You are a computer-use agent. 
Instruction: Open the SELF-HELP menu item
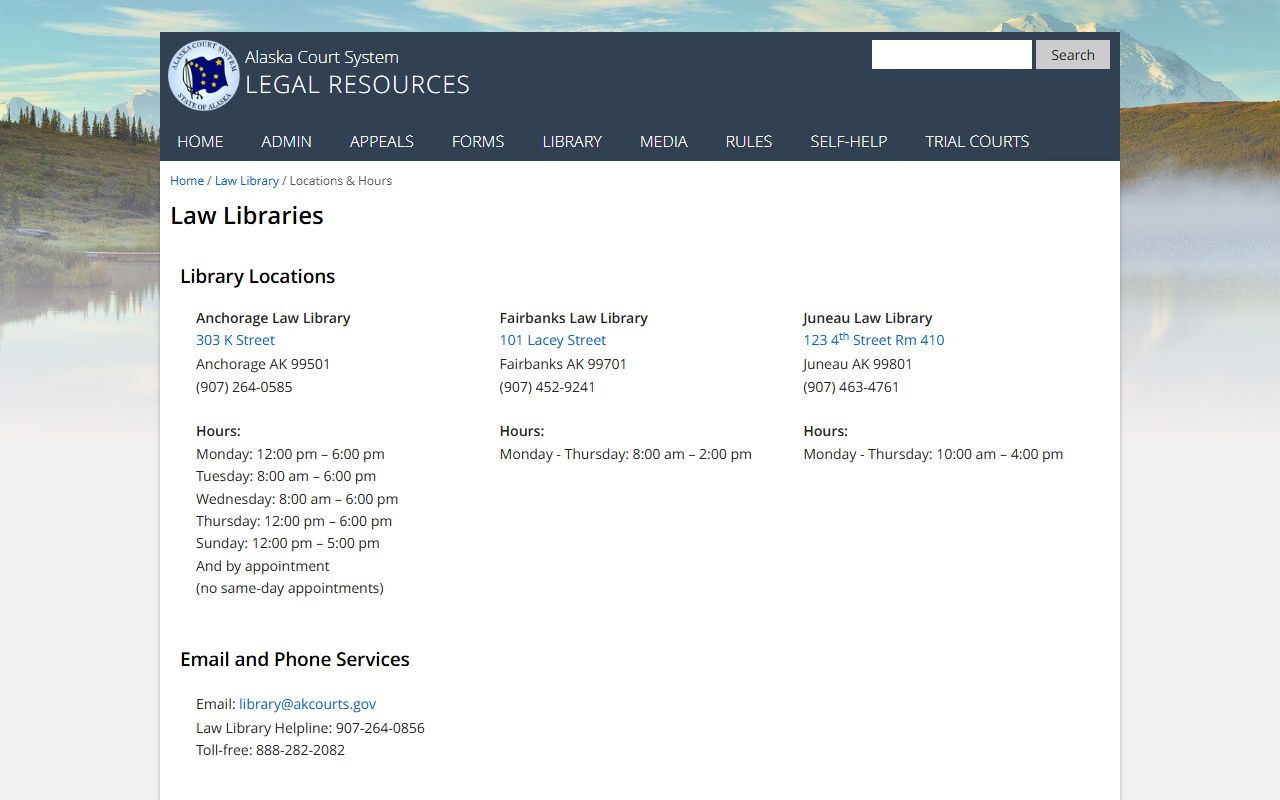tap(849, 141)
